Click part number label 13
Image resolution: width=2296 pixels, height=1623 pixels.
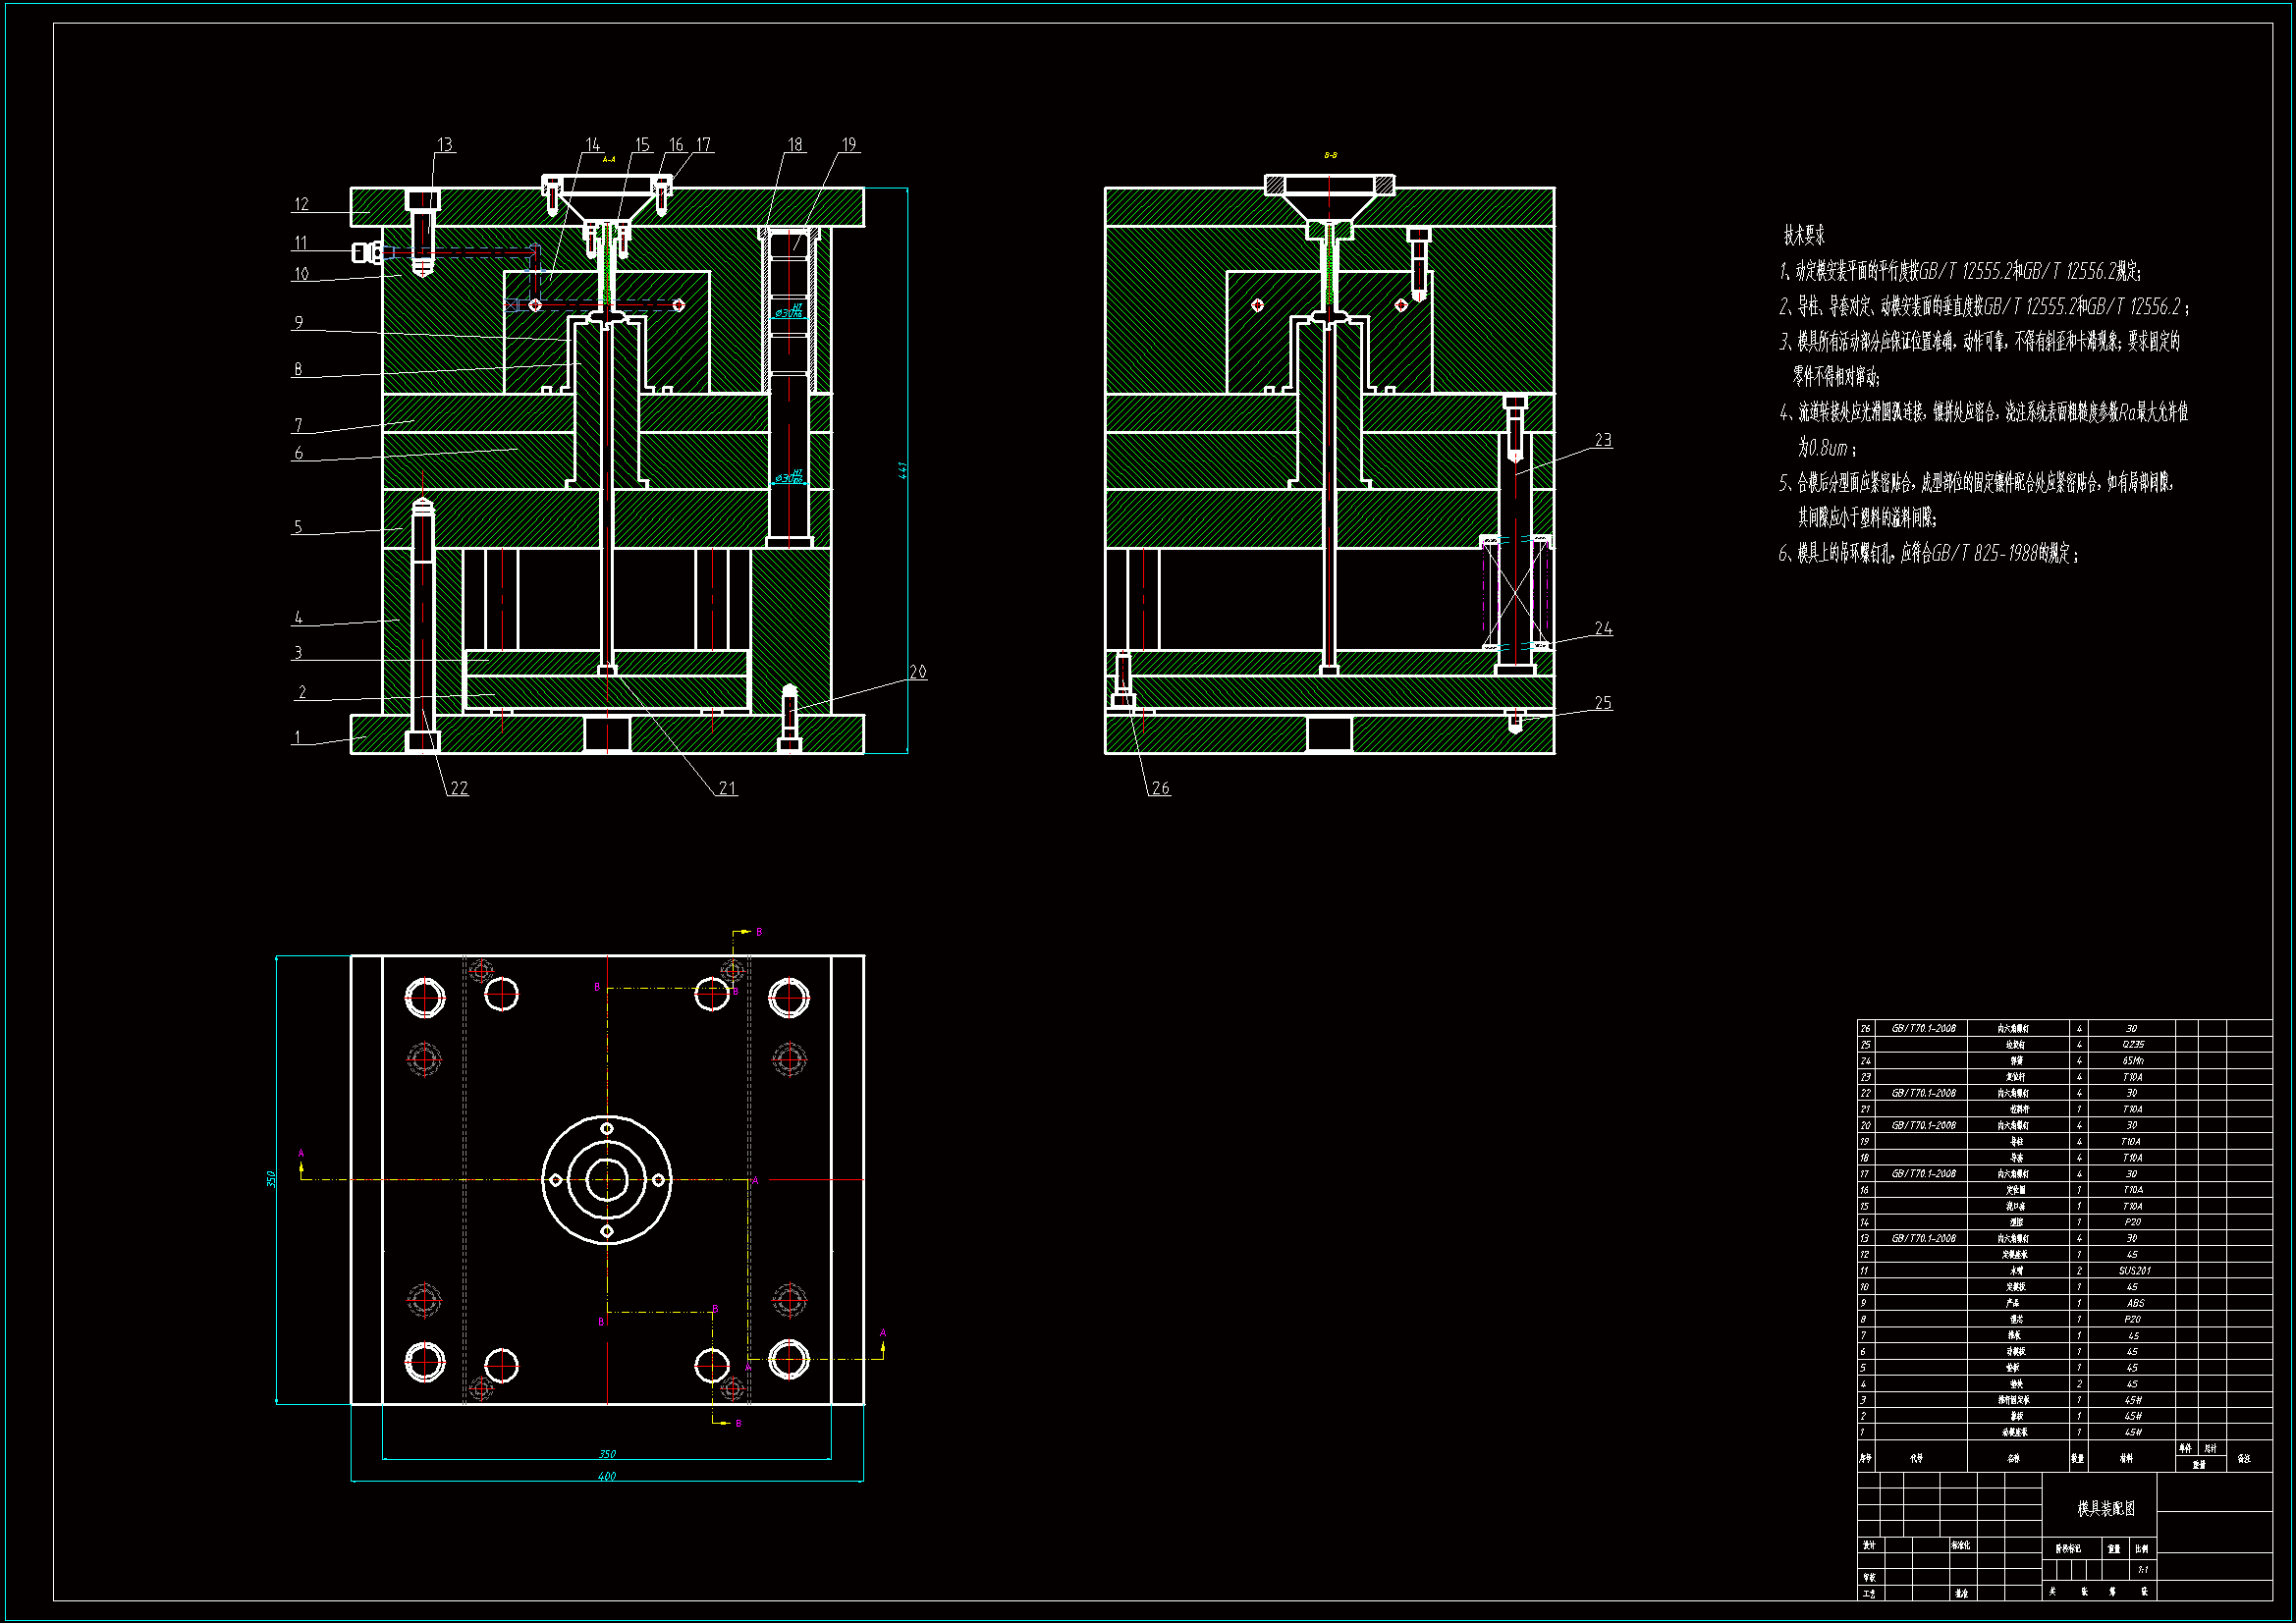pos(445,145)
